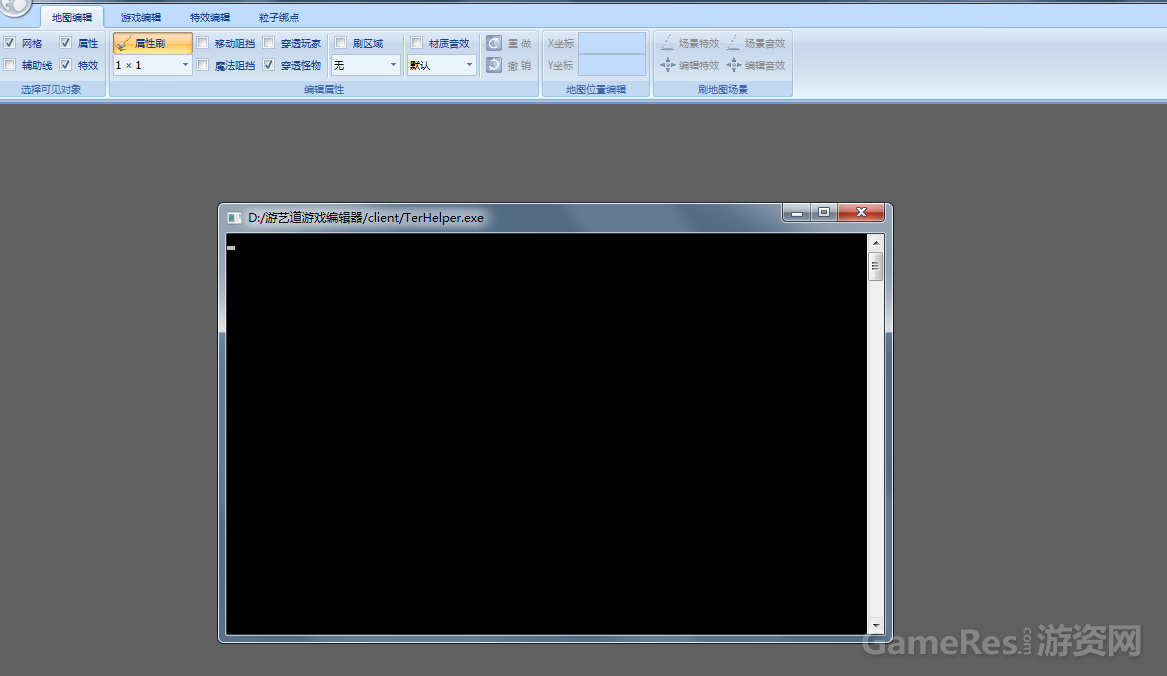Click the Y坐标 input field
The height and width of the screenshot is (676, 1167).
(x=612, y=66)
